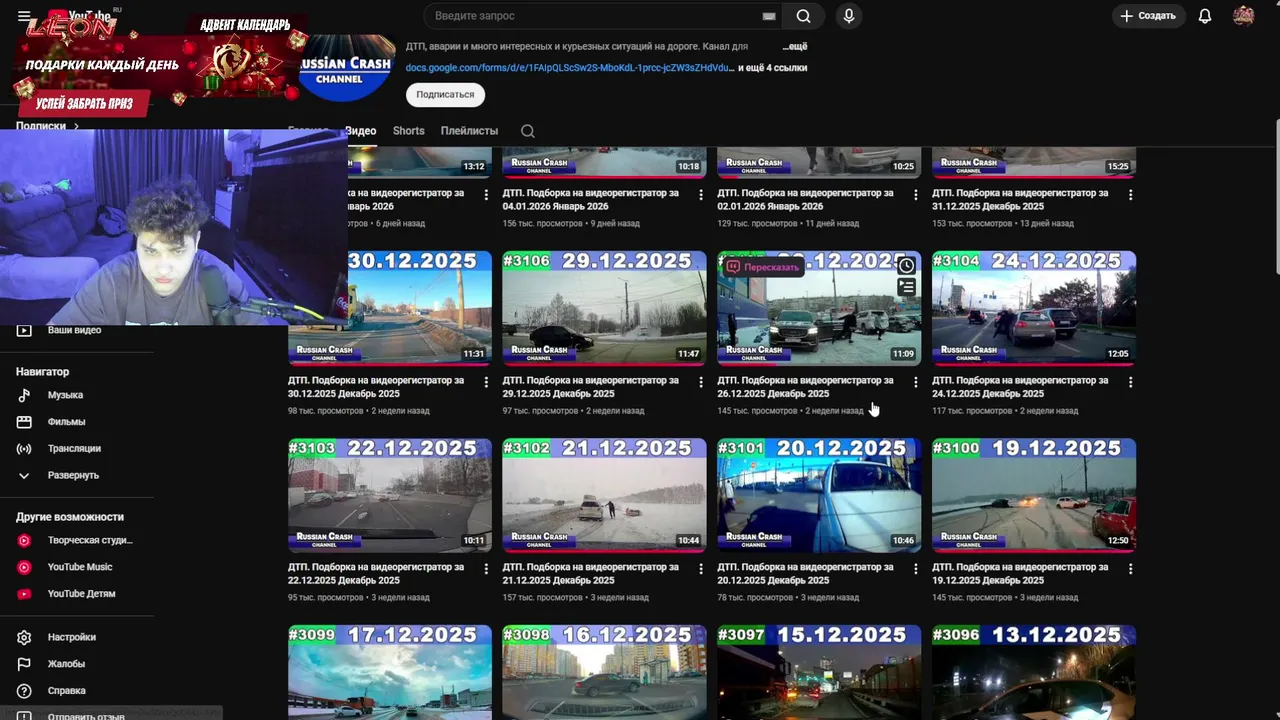Open Трансляции in the sidebar
Screen dimensions: 1280x720
click(x=74, y=449)
